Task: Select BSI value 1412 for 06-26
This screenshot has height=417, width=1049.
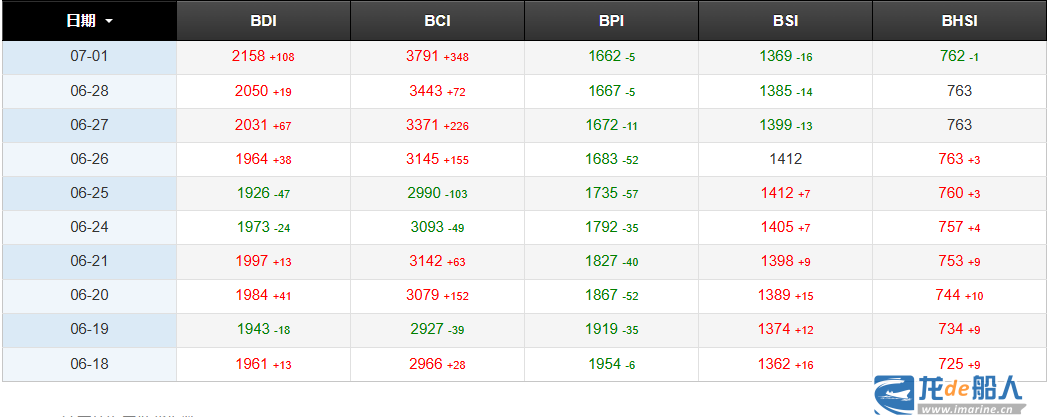Action: [785, 159]
